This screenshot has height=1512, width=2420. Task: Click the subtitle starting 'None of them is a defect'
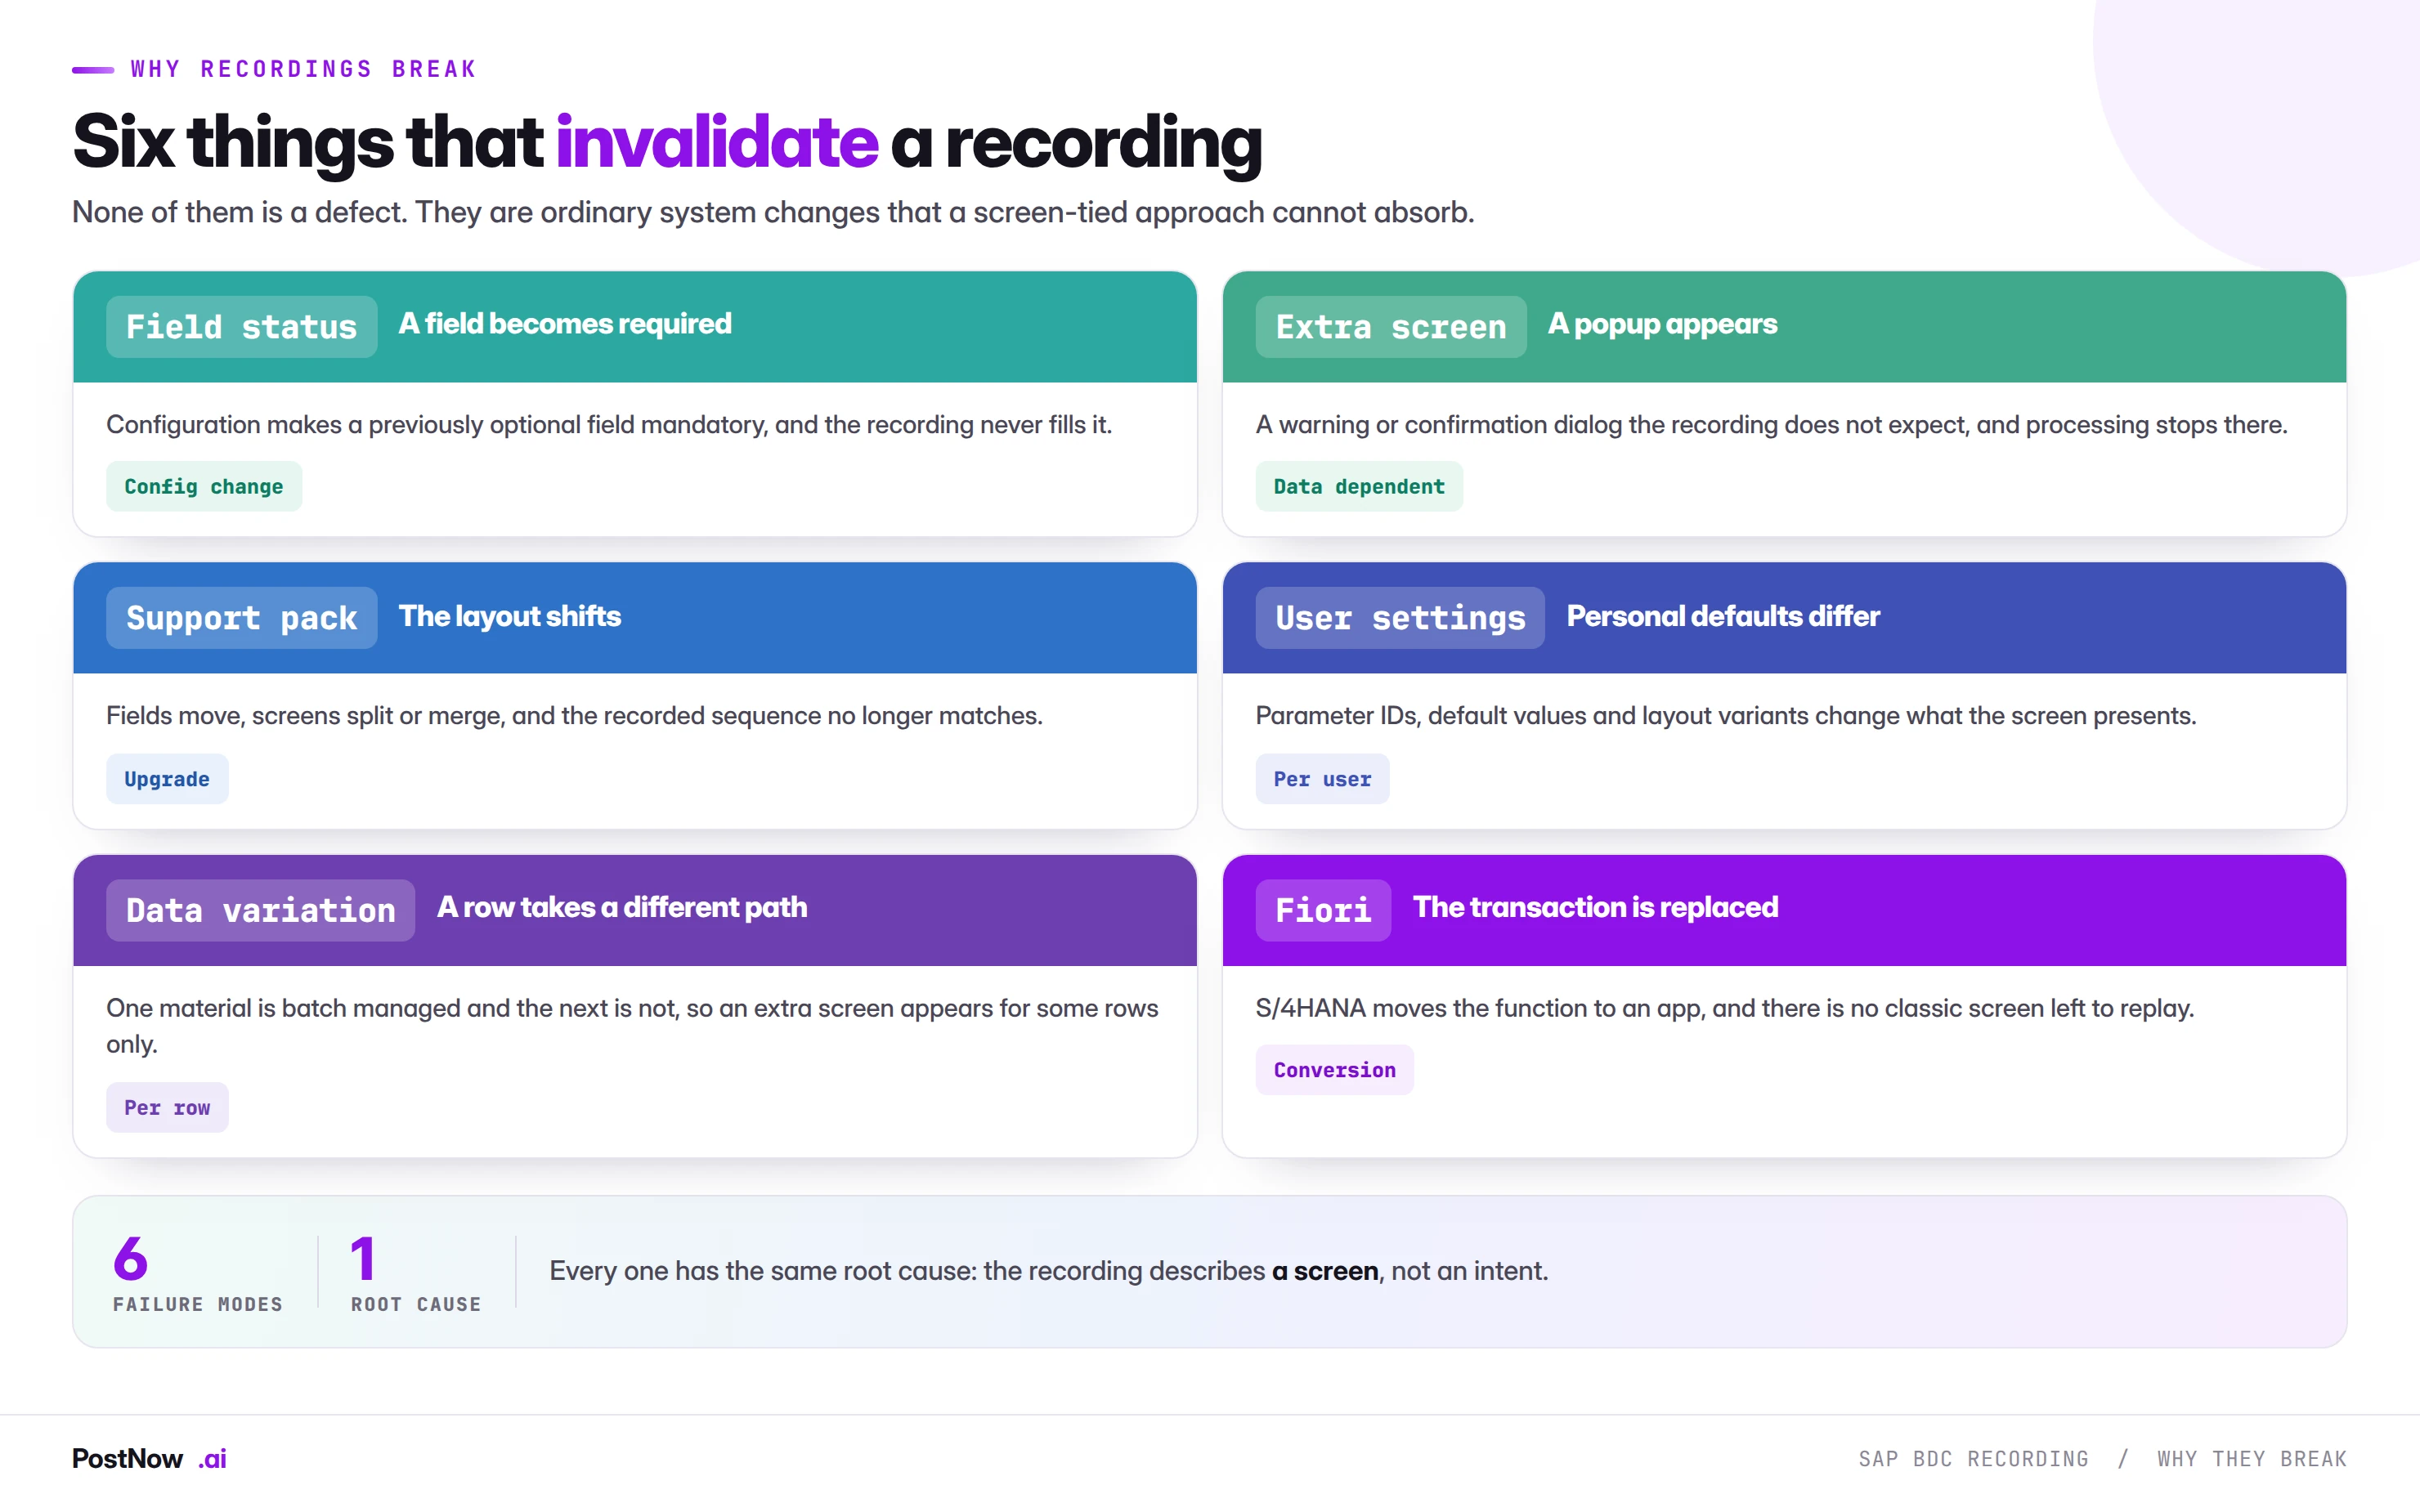pos(773,212)
